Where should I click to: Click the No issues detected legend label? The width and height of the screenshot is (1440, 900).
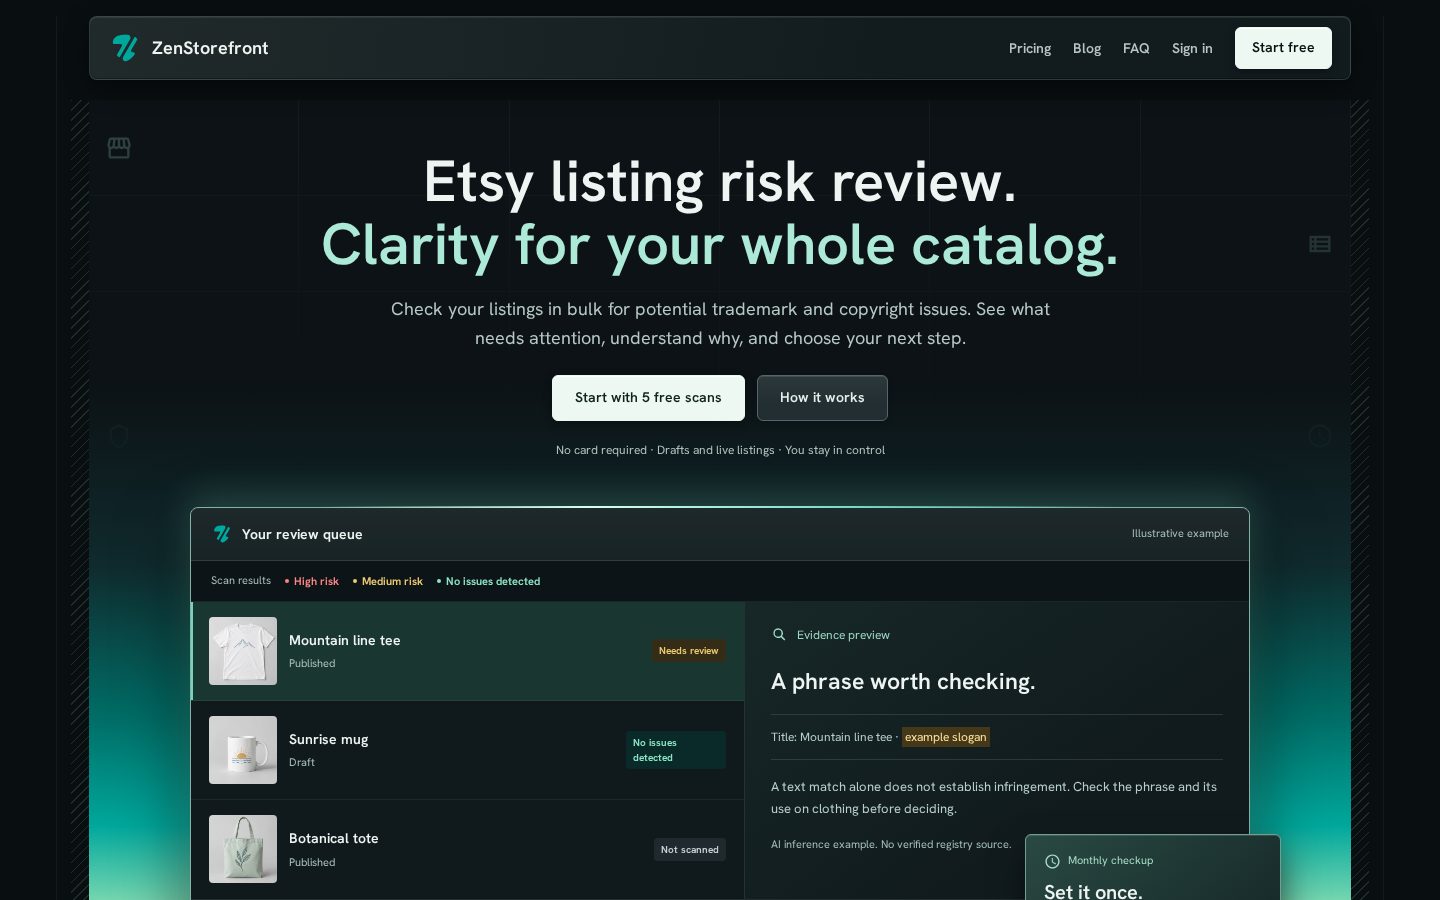[493, 581]
